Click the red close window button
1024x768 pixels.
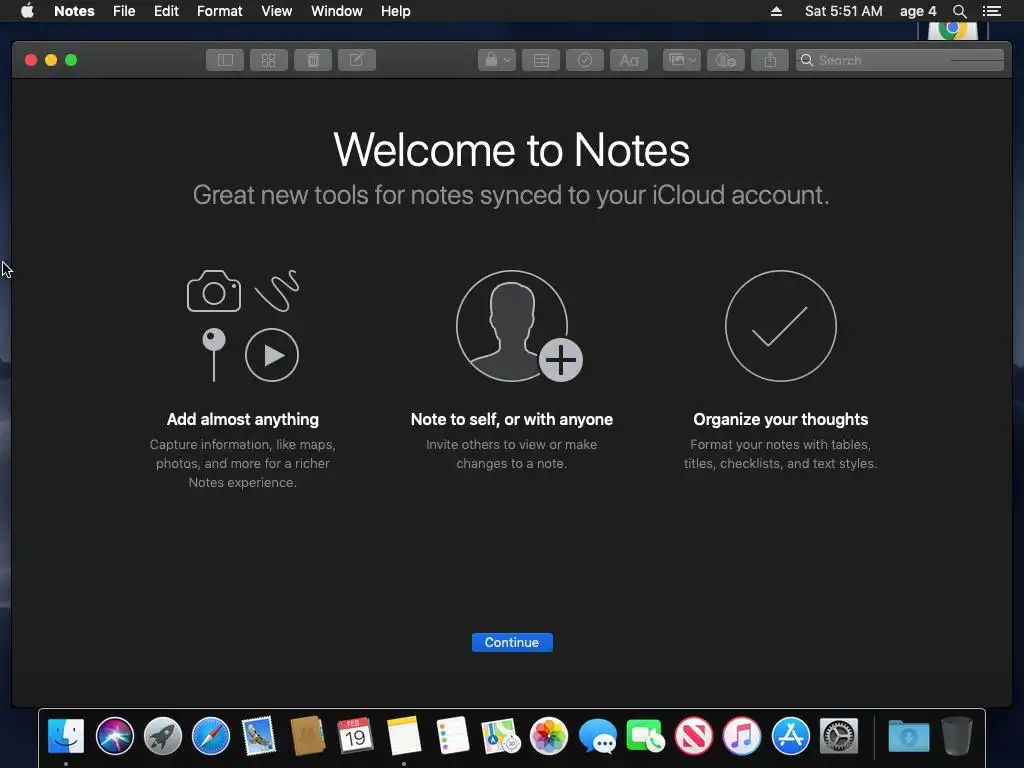(x=31, y=60)
